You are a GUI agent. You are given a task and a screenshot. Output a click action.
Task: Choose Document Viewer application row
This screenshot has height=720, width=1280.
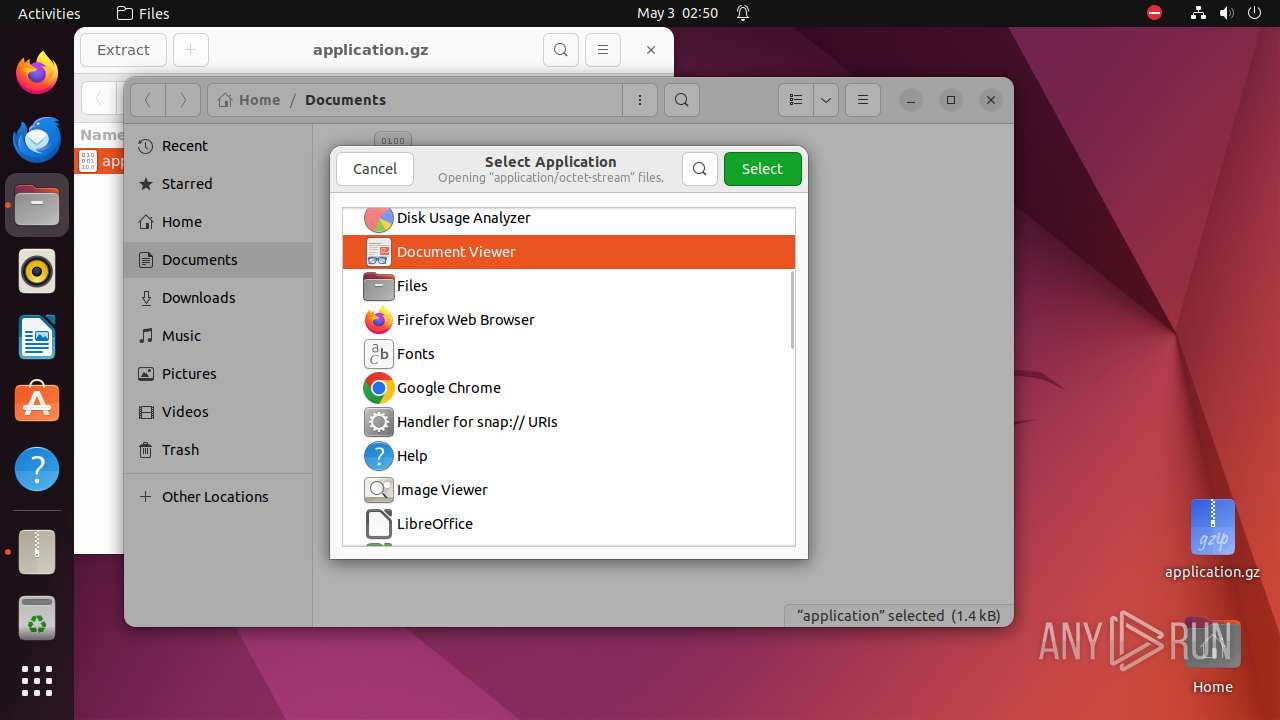coord(568,252)
